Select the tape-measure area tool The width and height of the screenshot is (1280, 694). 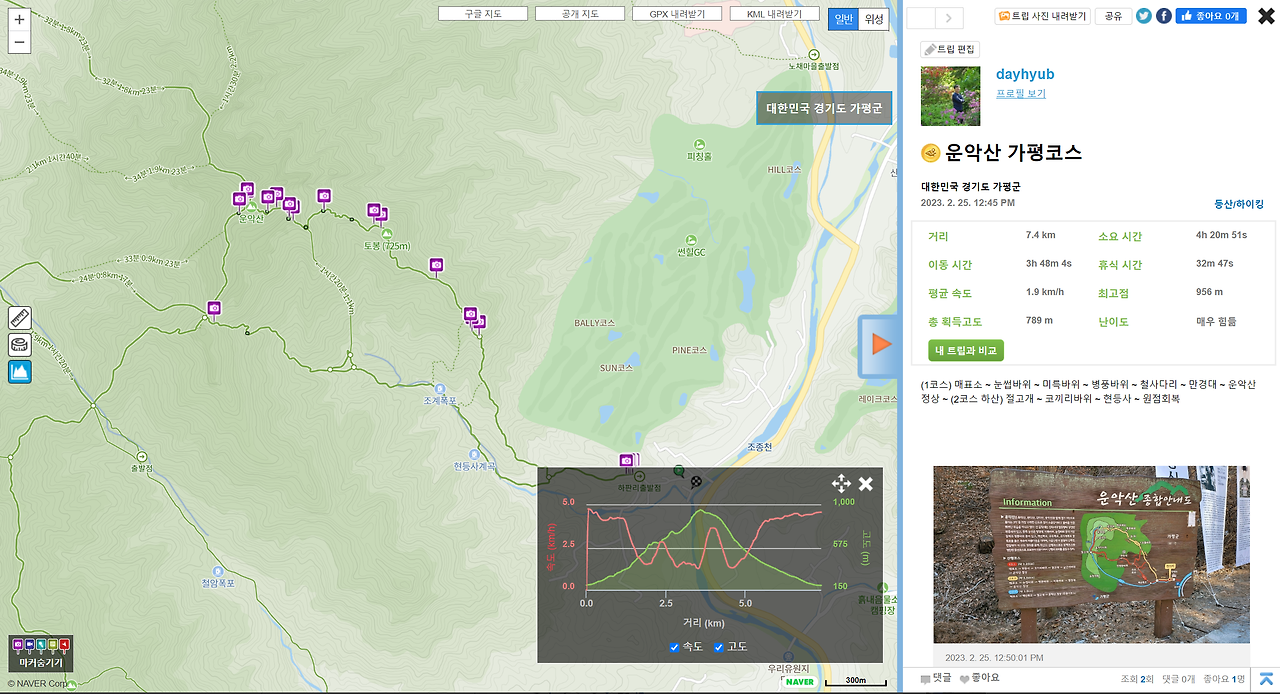pos(20,345)
